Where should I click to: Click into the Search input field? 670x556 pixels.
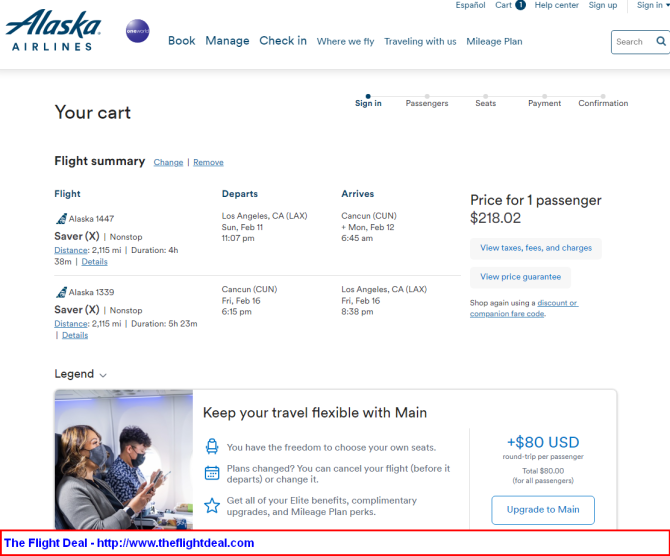point(634,42)
